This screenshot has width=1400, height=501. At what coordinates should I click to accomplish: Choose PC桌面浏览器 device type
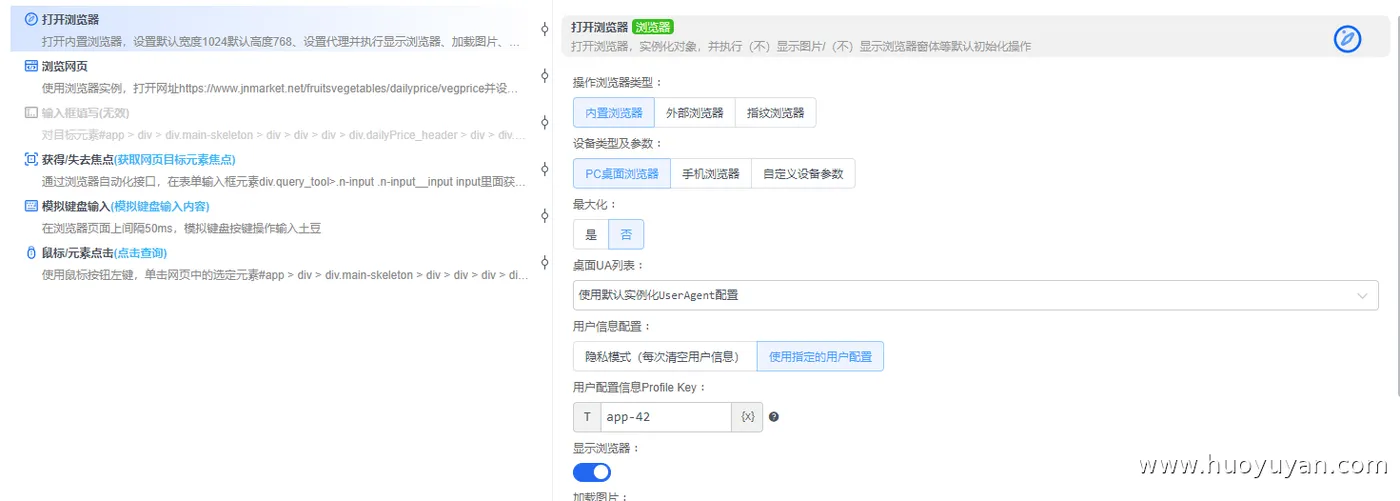click(x=622, y=174)
